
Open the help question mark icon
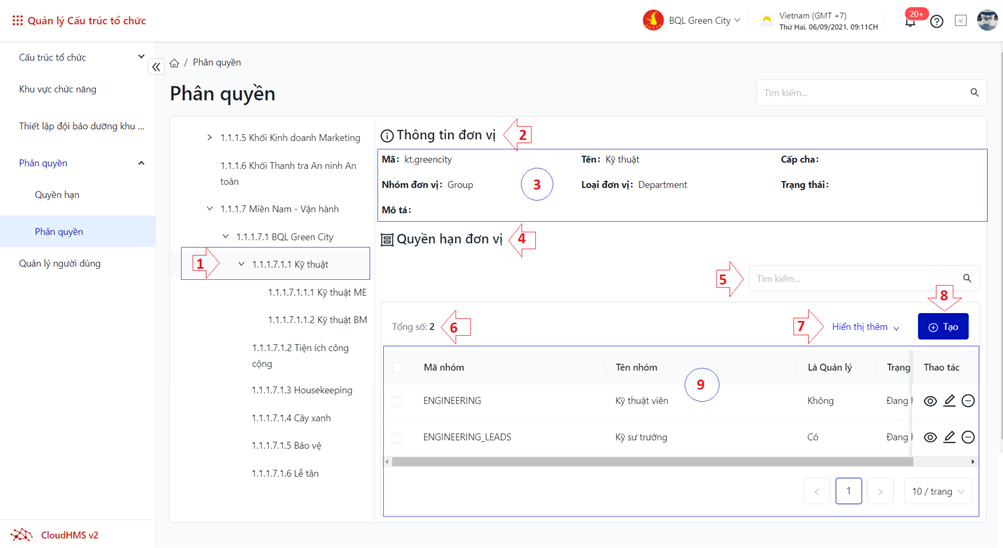(x=936, y=21)
